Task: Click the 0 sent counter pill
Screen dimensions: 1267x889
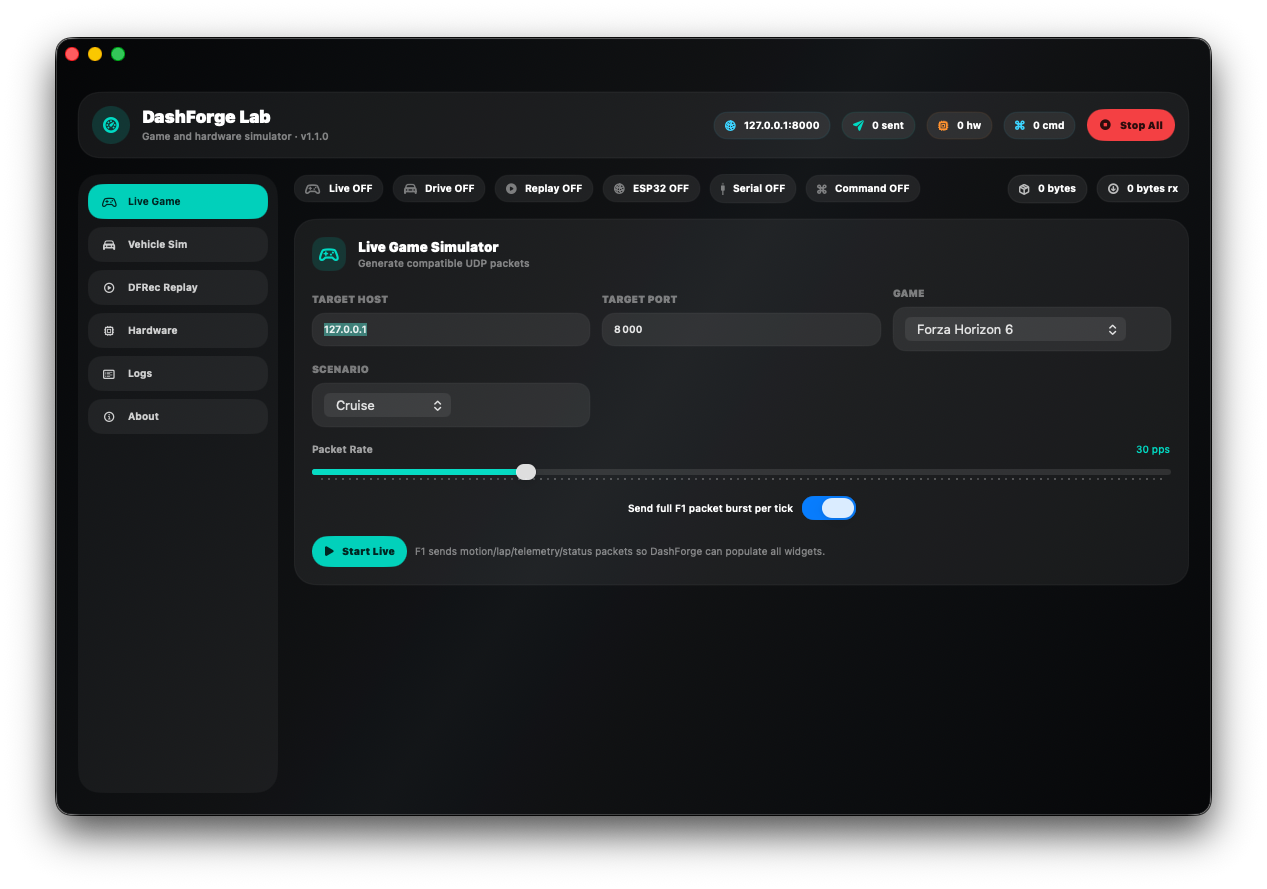Action: 878,125
